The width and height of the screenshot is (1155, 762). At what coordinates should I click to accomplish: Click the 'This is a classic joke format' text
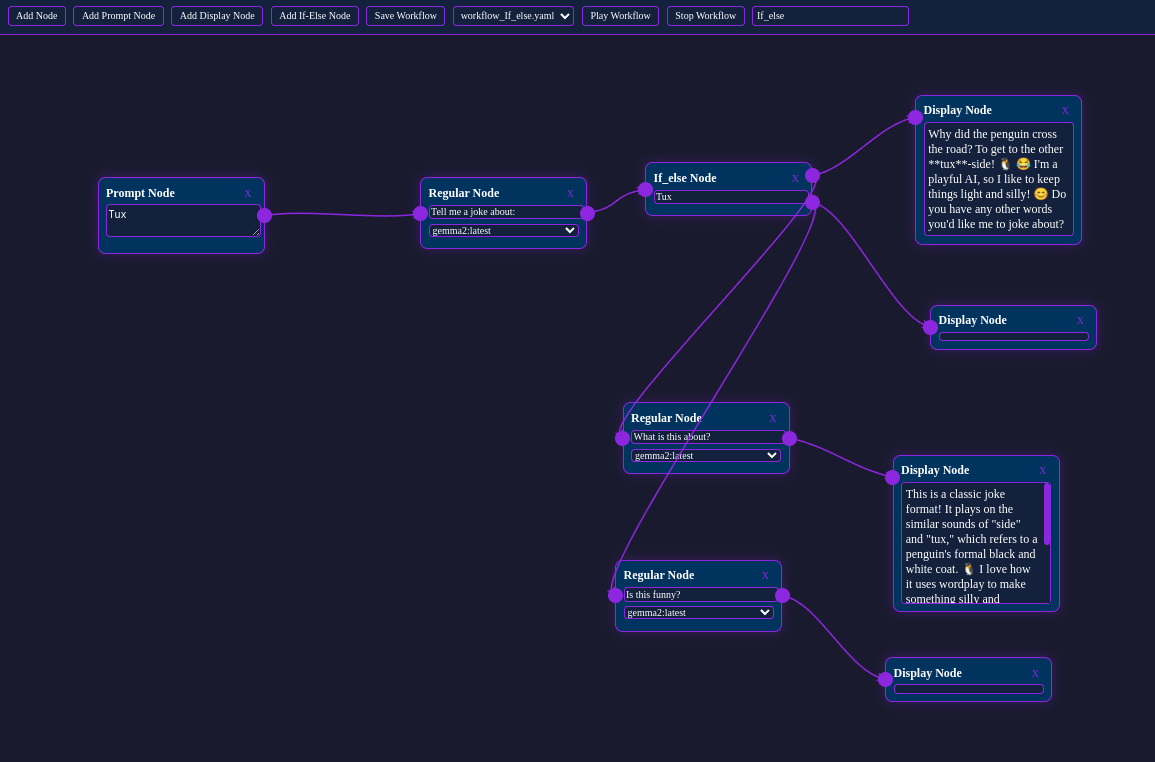point(972,546)
